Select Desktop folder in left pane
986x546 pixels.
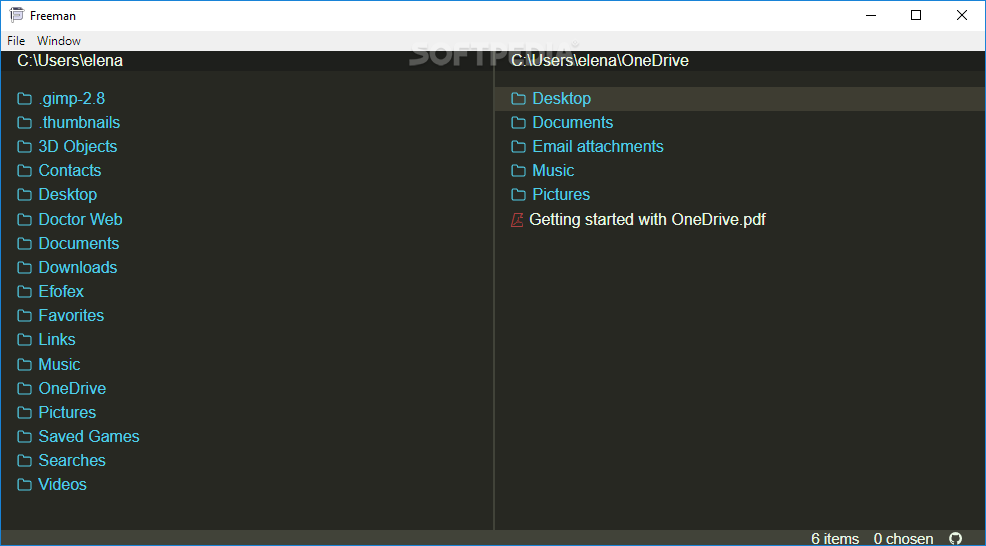pos(68,194)
